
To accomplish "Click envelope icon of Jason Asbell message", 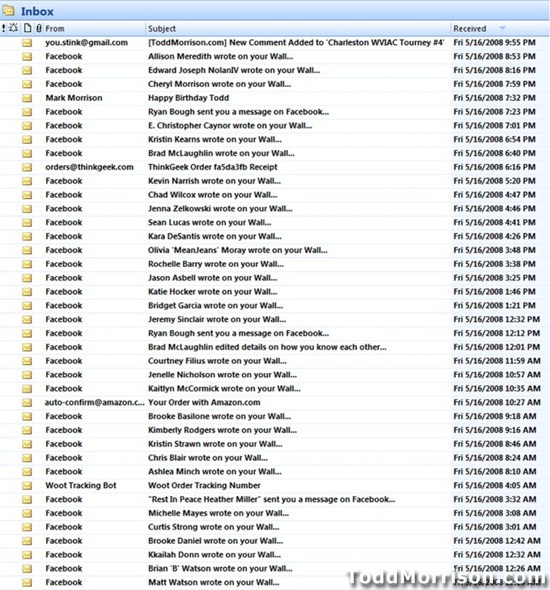I will click(27, 278).
